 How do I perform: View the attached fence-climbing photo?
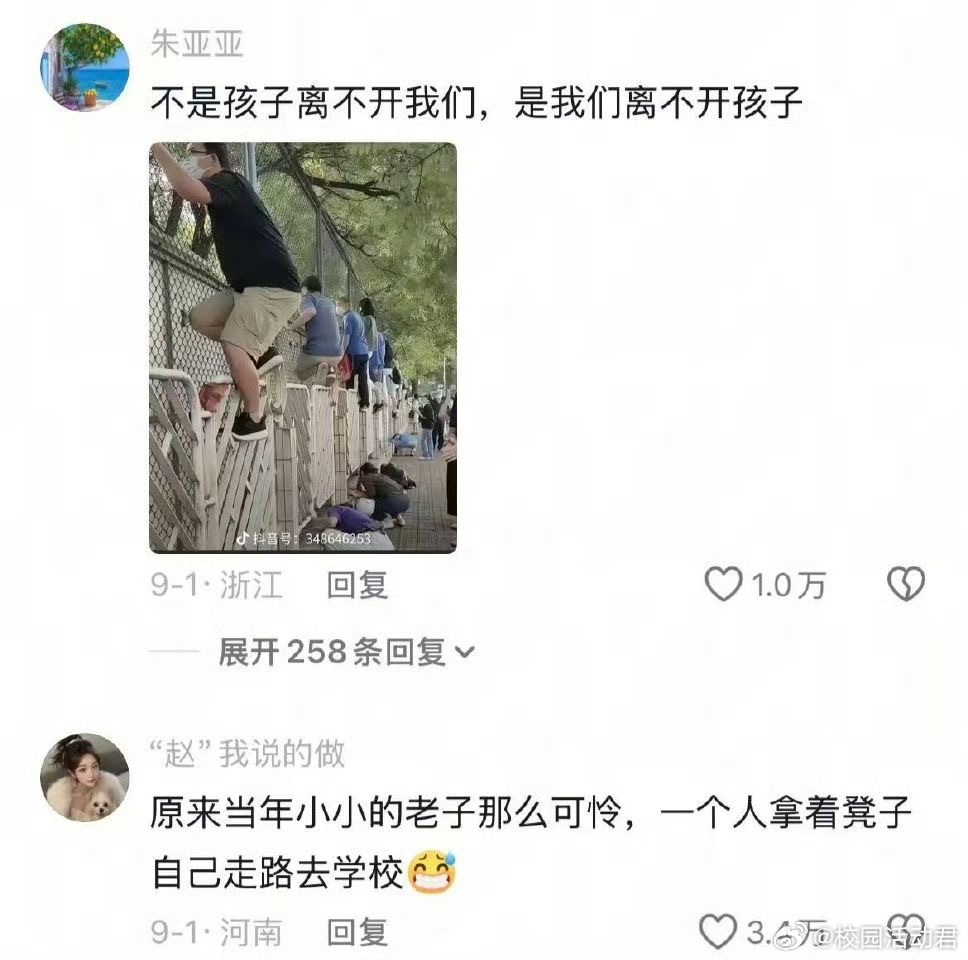(303, 348)
